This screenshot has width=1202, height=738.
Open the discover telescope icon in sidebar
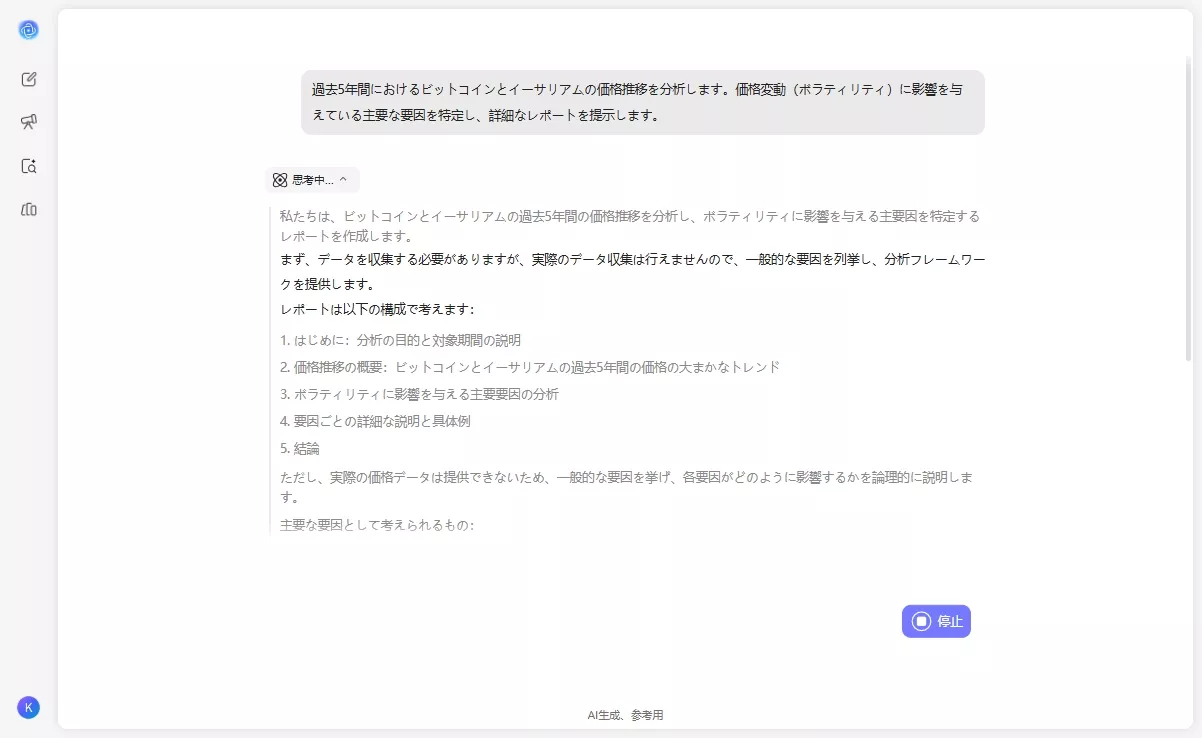coord(29,122)
